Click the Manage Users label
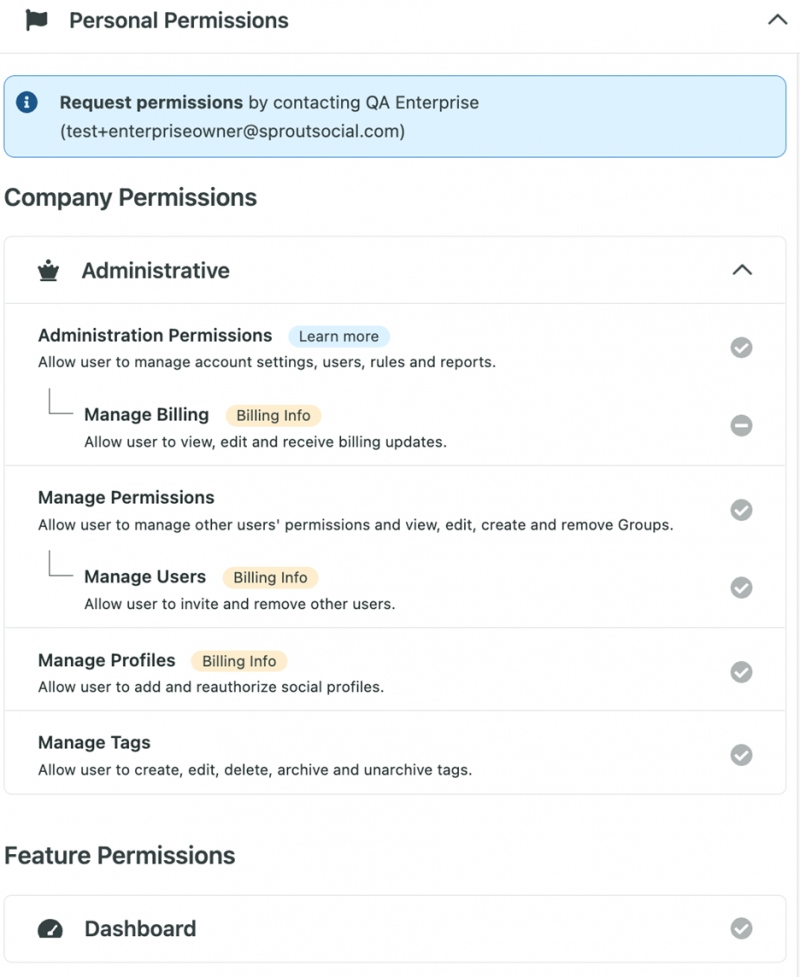 pos(145,577)
